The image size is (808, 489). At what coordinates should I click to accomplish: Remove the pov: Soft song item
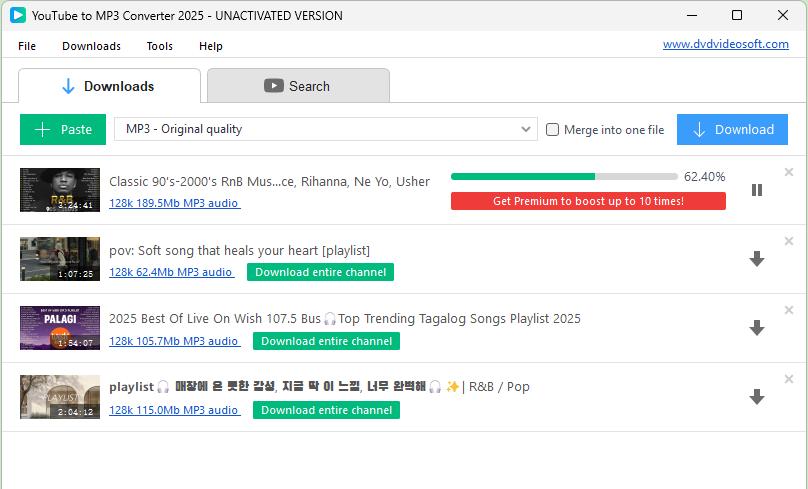point(788,241)
